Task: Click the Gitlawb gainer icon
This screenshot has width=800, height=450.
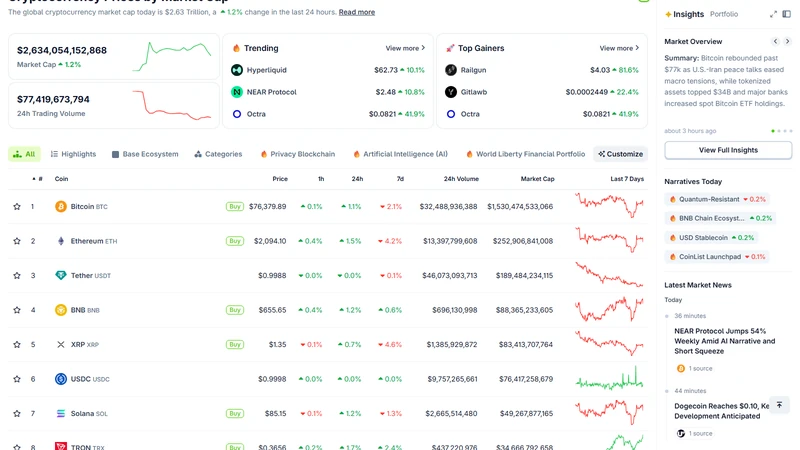Action: tap(451, 92)
